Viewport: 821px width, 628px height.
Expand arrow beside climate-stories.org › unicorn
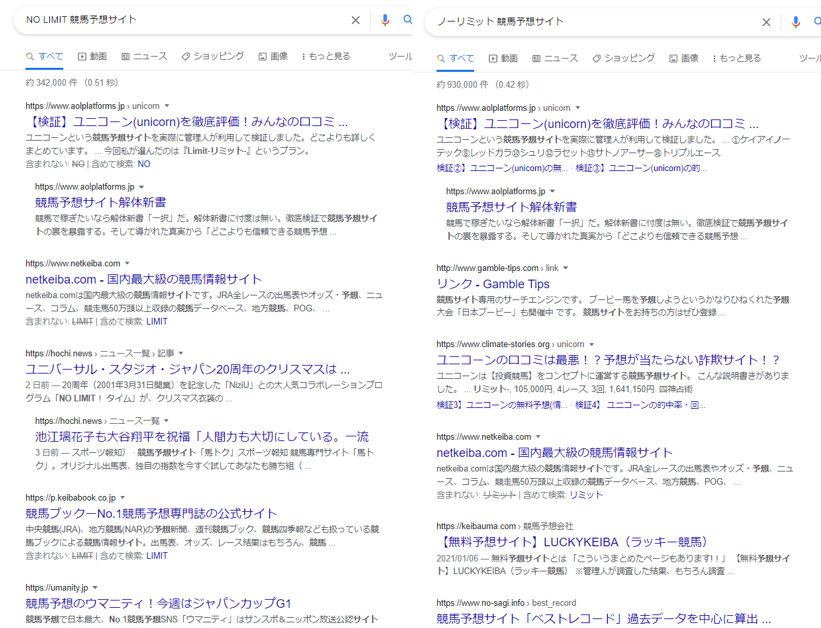pos(592,345)
